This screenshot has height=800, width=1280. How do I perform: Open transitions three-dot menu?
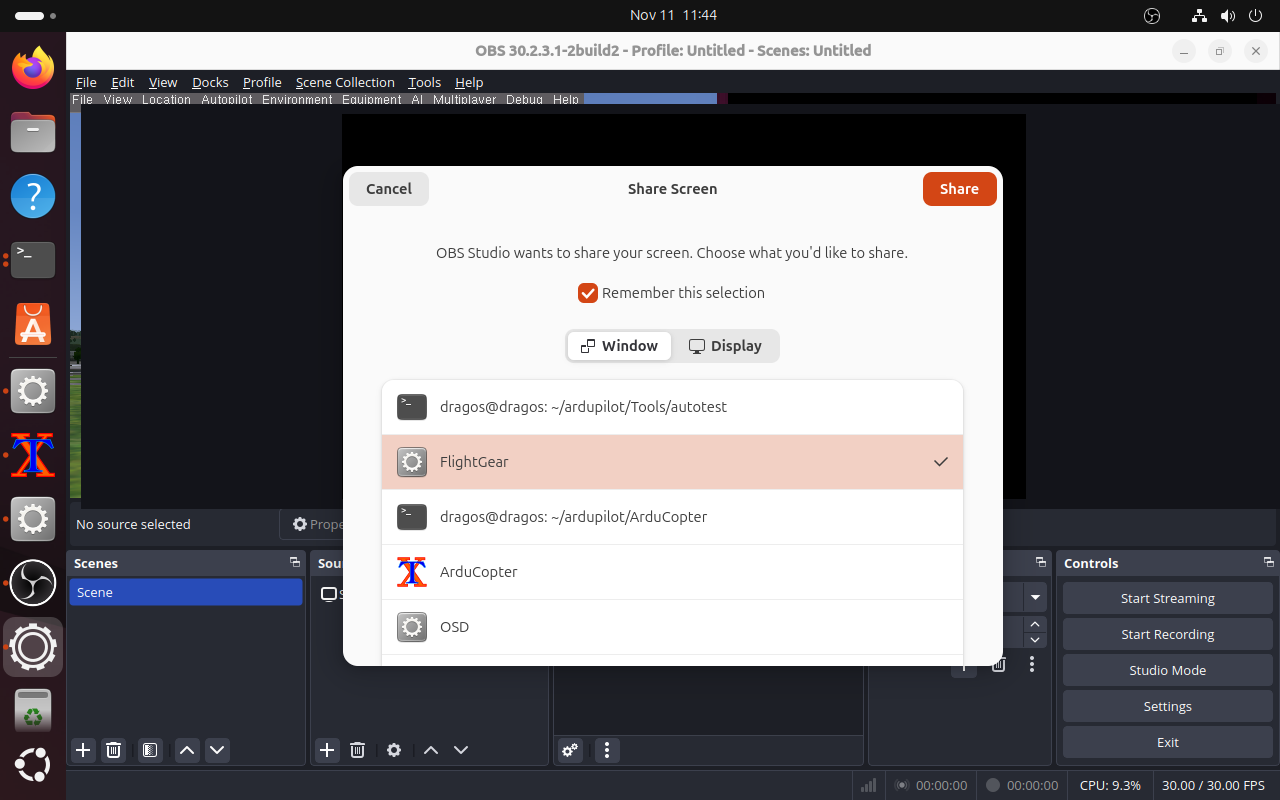(x=1032, y=664)
